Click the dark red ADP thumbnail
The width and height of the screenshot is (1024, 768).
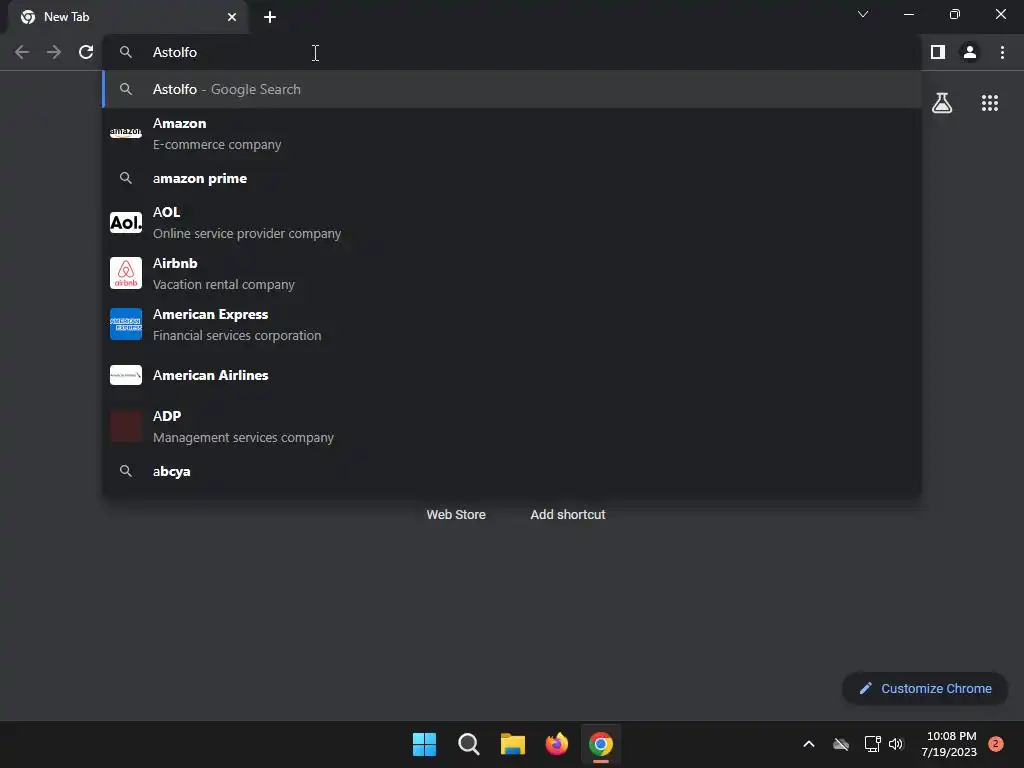click(125, 426)
